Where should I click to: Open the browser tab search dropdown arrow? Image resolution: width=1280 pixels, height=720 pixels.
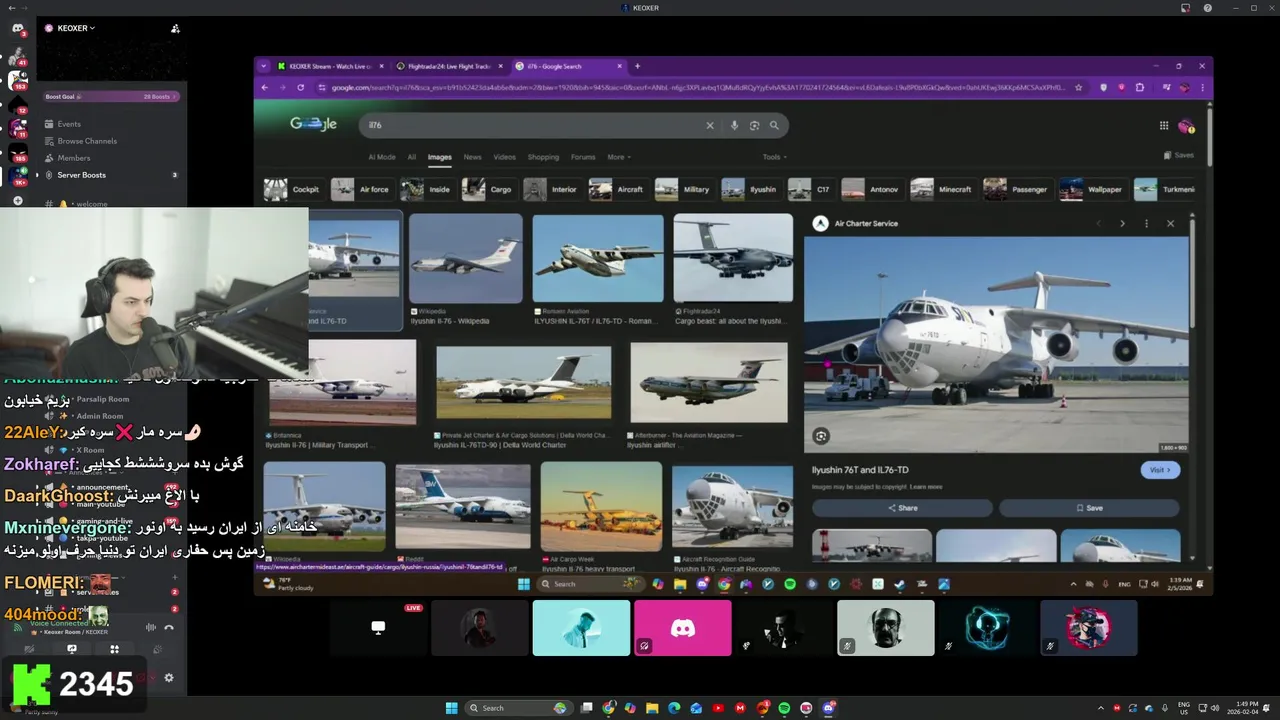pos(264,66)
